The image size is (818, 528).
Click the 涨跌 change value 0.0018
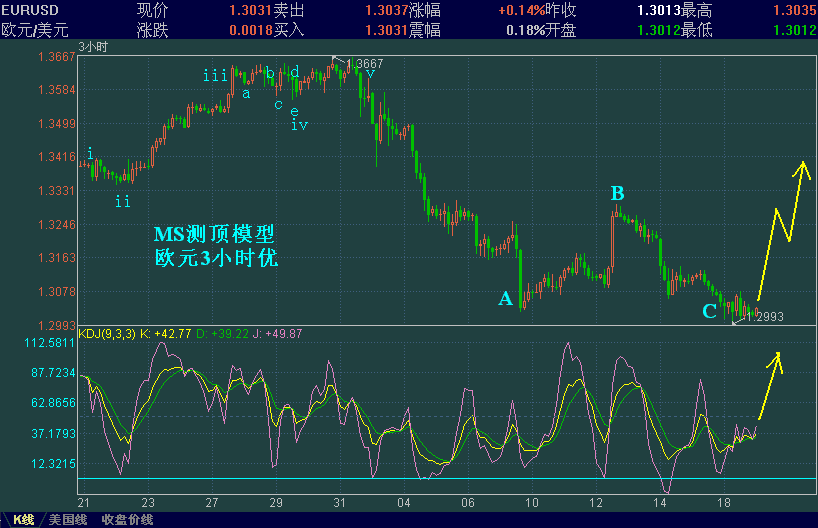[251, 30]
